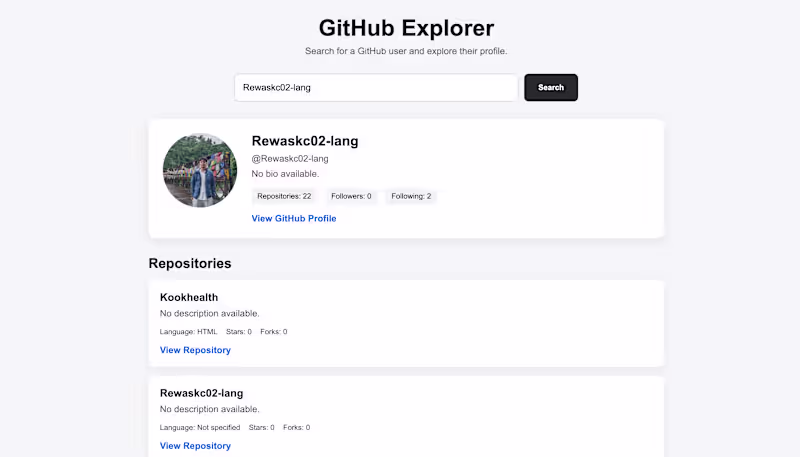Click Language: HTML in Kookhealth card
Viewport: 800px width, 457px height.
pos(188,332)
